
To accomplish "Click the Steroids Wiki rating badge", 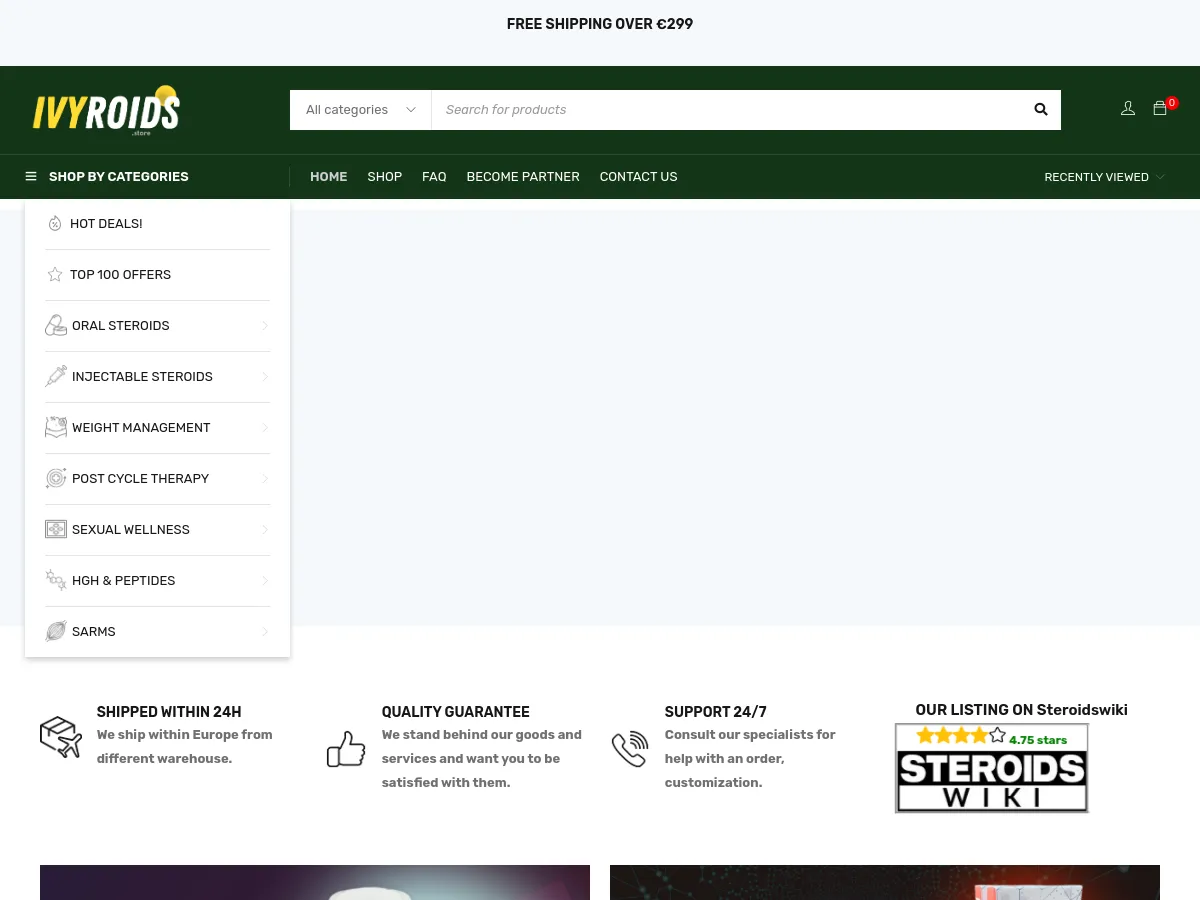I will pyautogui.click(x=991, y=768).
